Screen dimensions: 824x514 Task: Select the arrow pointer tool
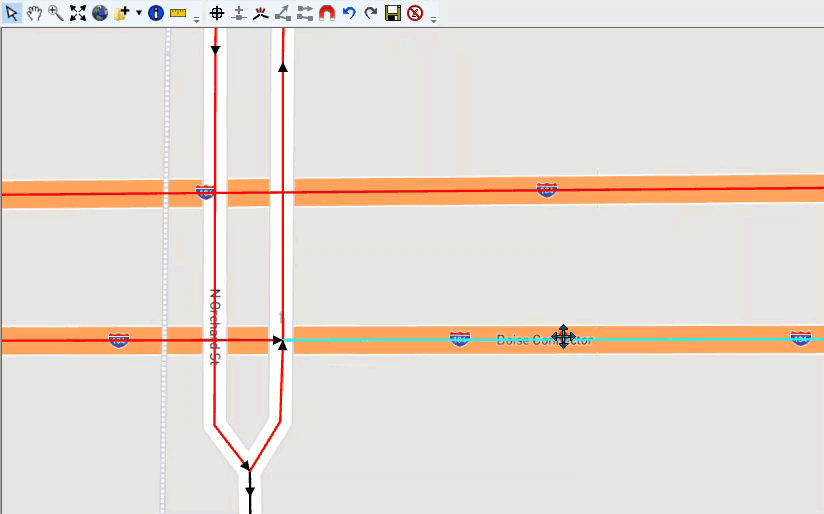[x=12, y=13]
